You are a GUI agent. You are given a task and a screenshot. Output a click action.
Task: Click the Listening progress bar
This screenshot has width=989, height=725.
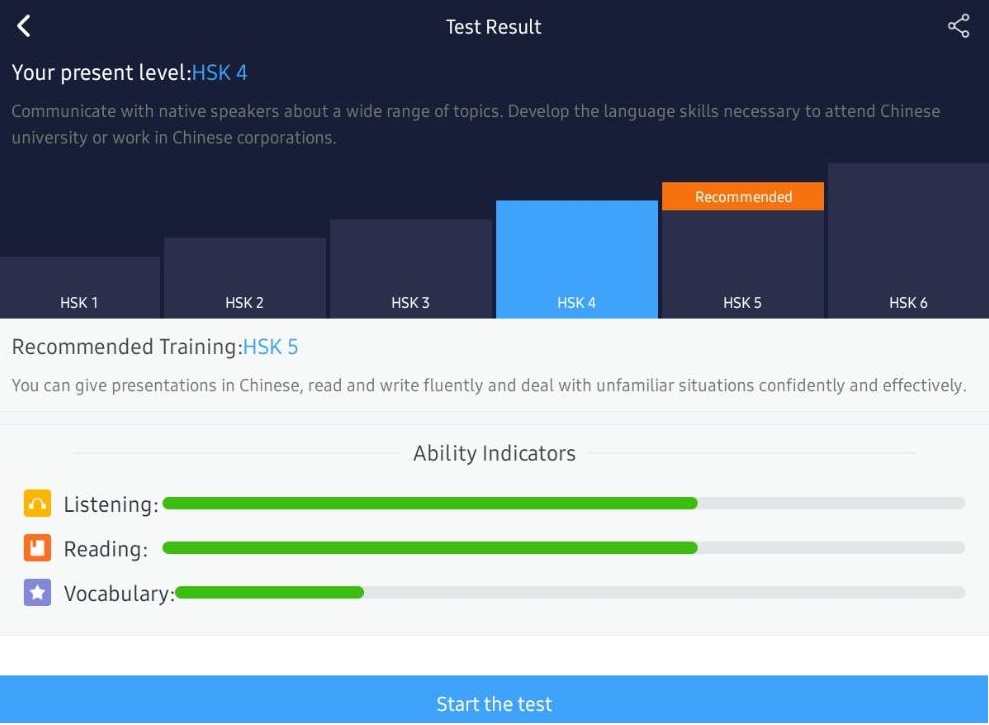click(x=563, y=503)
